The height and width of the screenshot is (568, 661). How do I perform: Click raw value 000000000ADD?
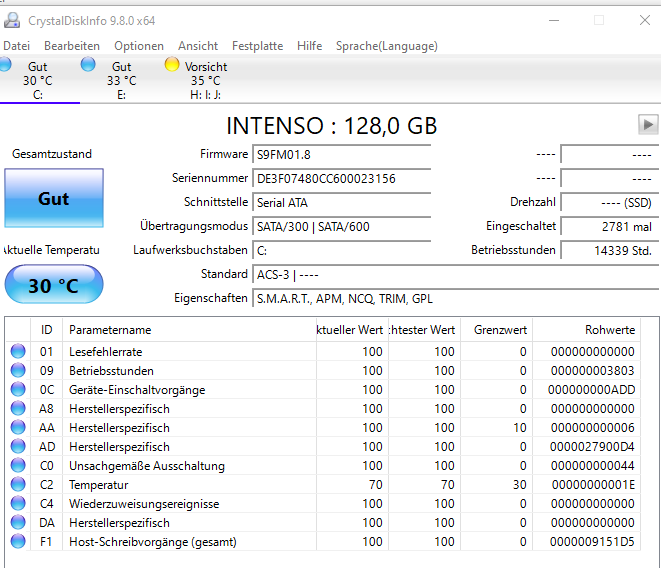click(591, 390)
